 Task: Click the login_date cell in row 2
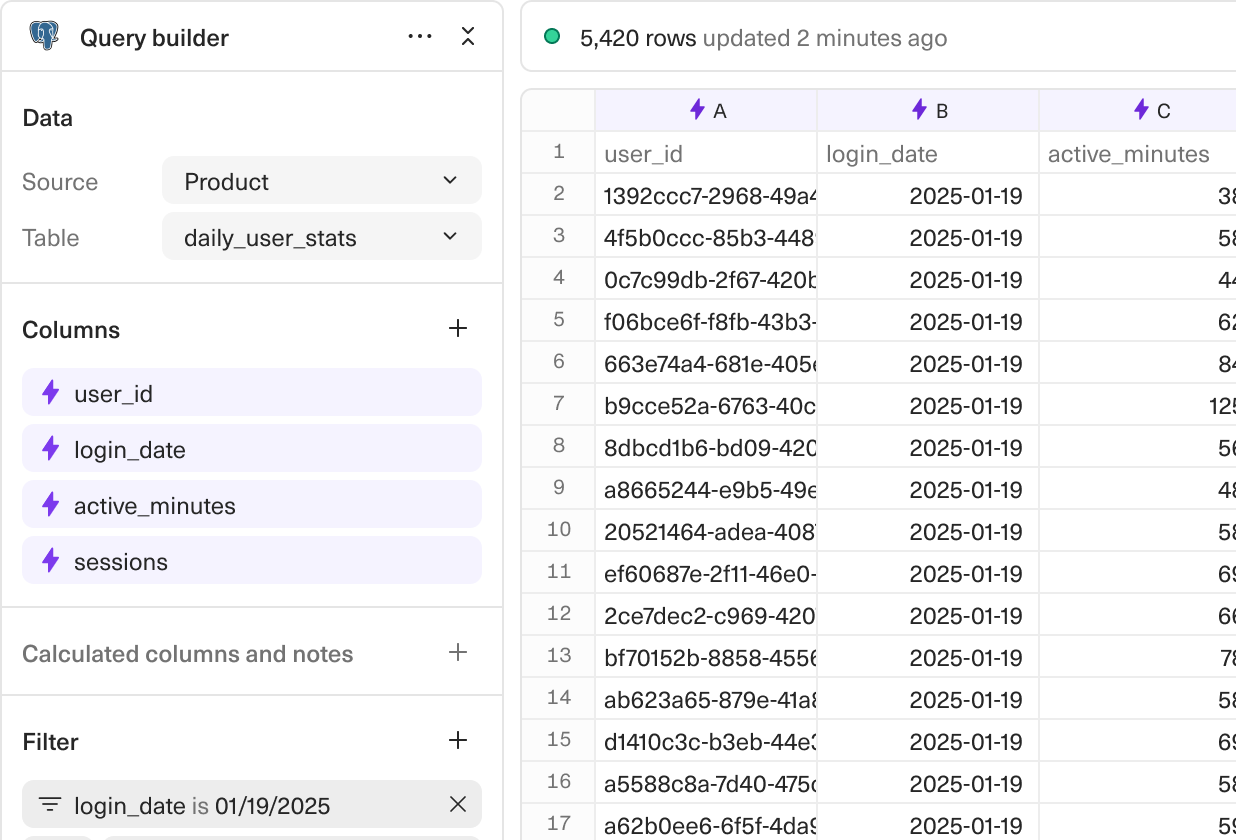point(928,195)
